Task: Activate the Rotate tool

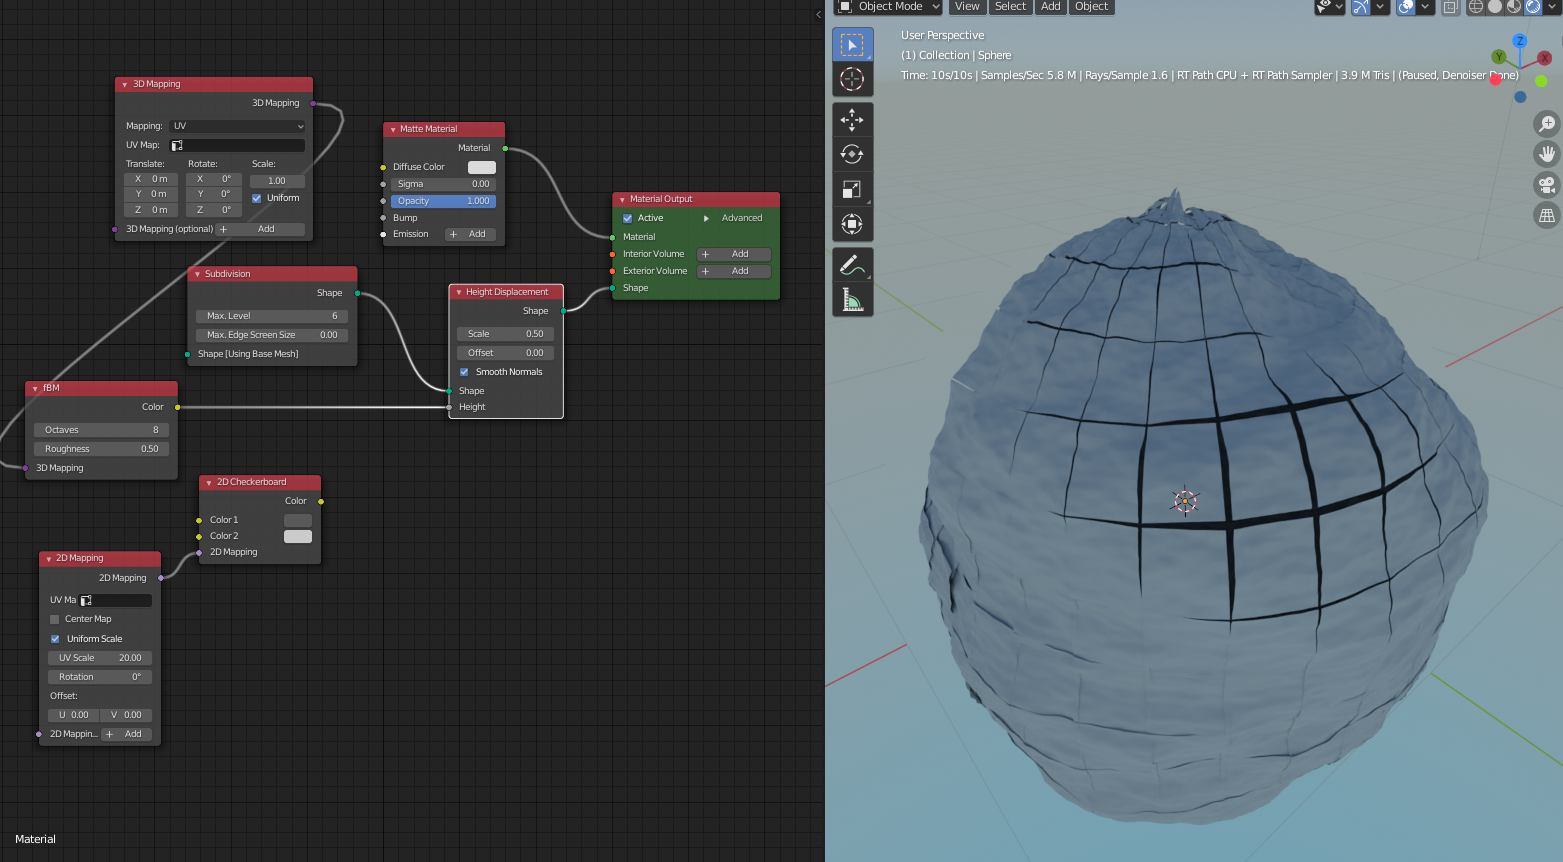Action: [852, 154]
